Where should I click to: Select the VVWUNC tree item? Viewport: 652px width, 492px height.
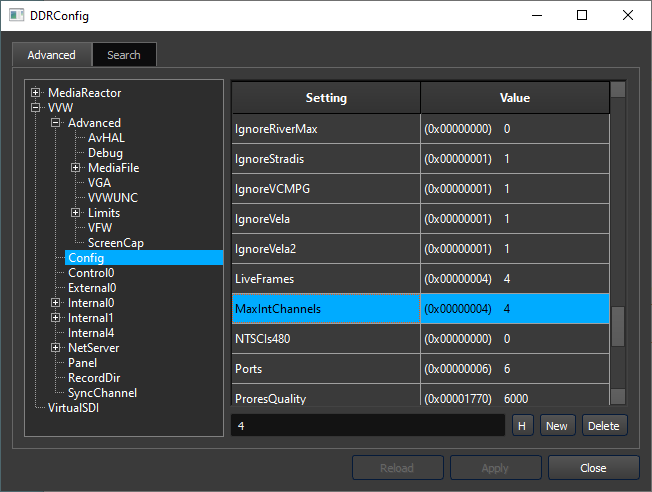(x=113, y=198)
